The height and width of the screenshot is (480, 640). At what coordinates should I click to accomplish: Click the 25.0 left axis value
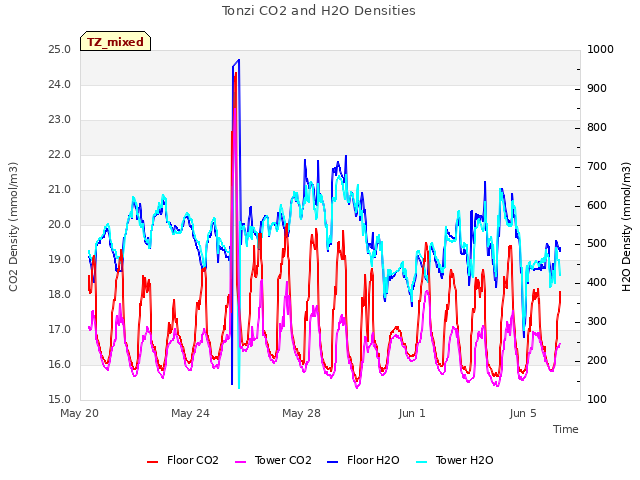pos(60,50)
